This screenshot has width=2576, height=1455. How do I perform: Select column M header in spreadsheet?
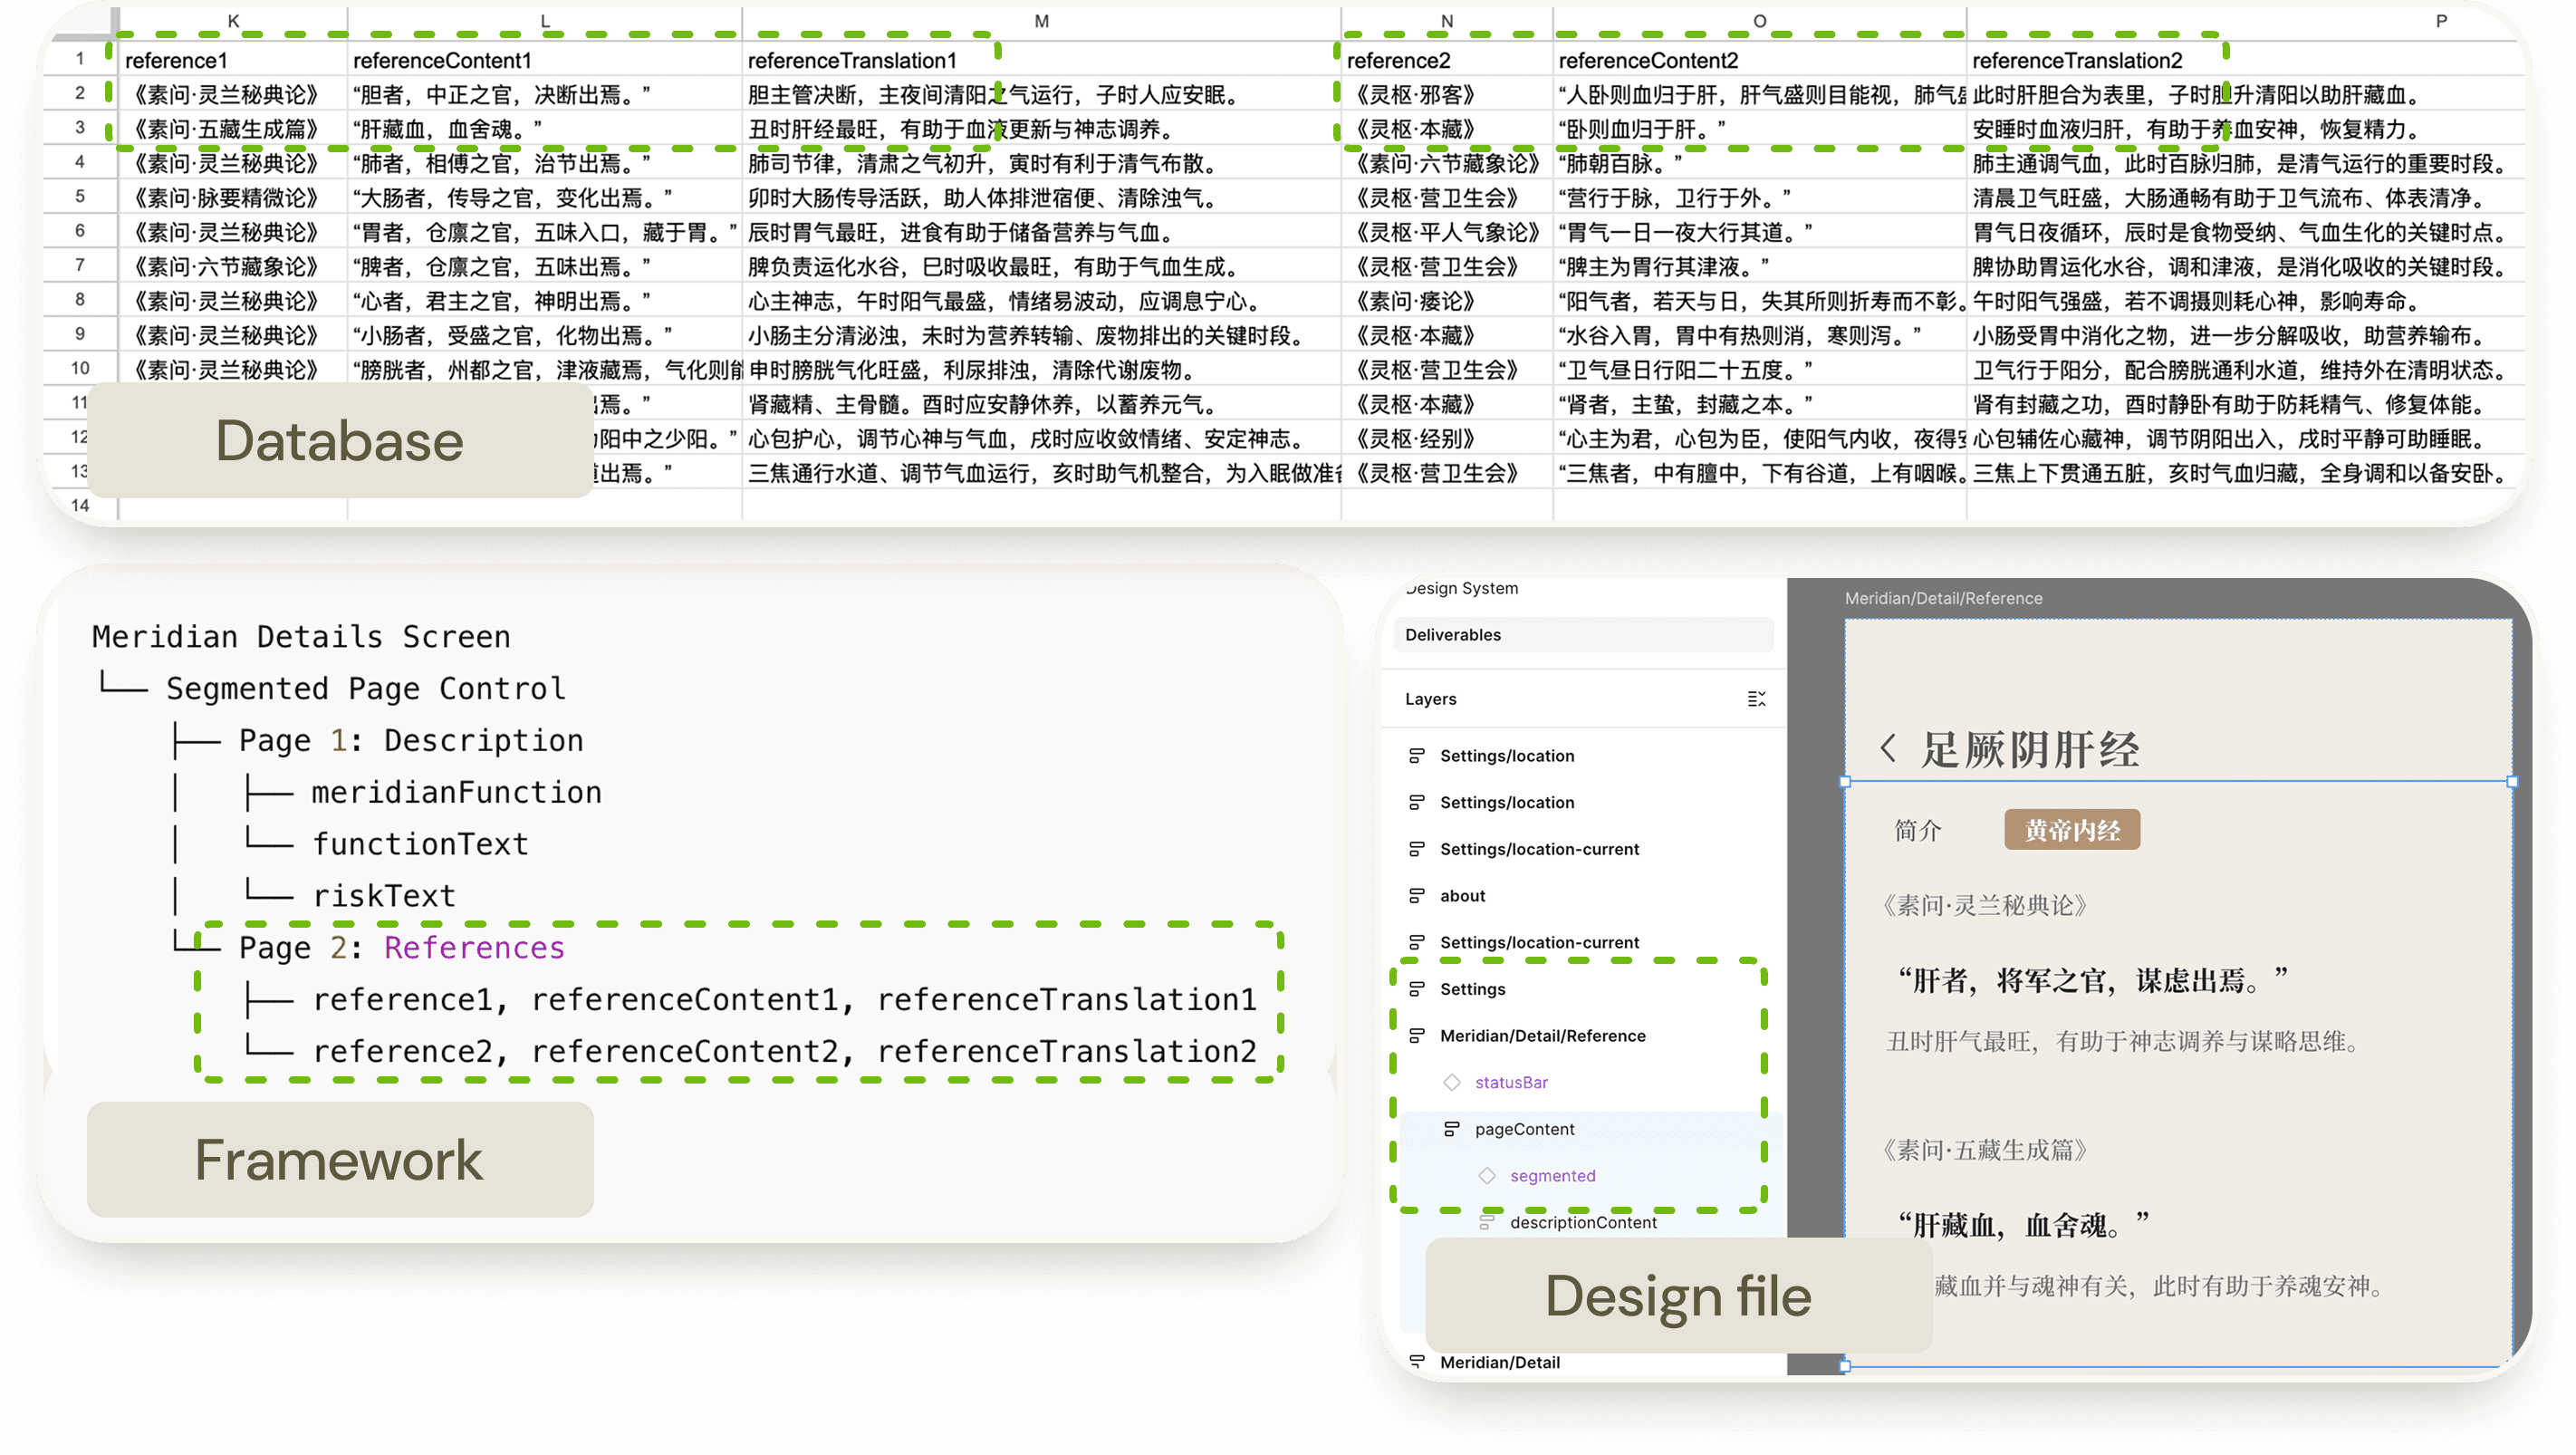coord(1041,21)
